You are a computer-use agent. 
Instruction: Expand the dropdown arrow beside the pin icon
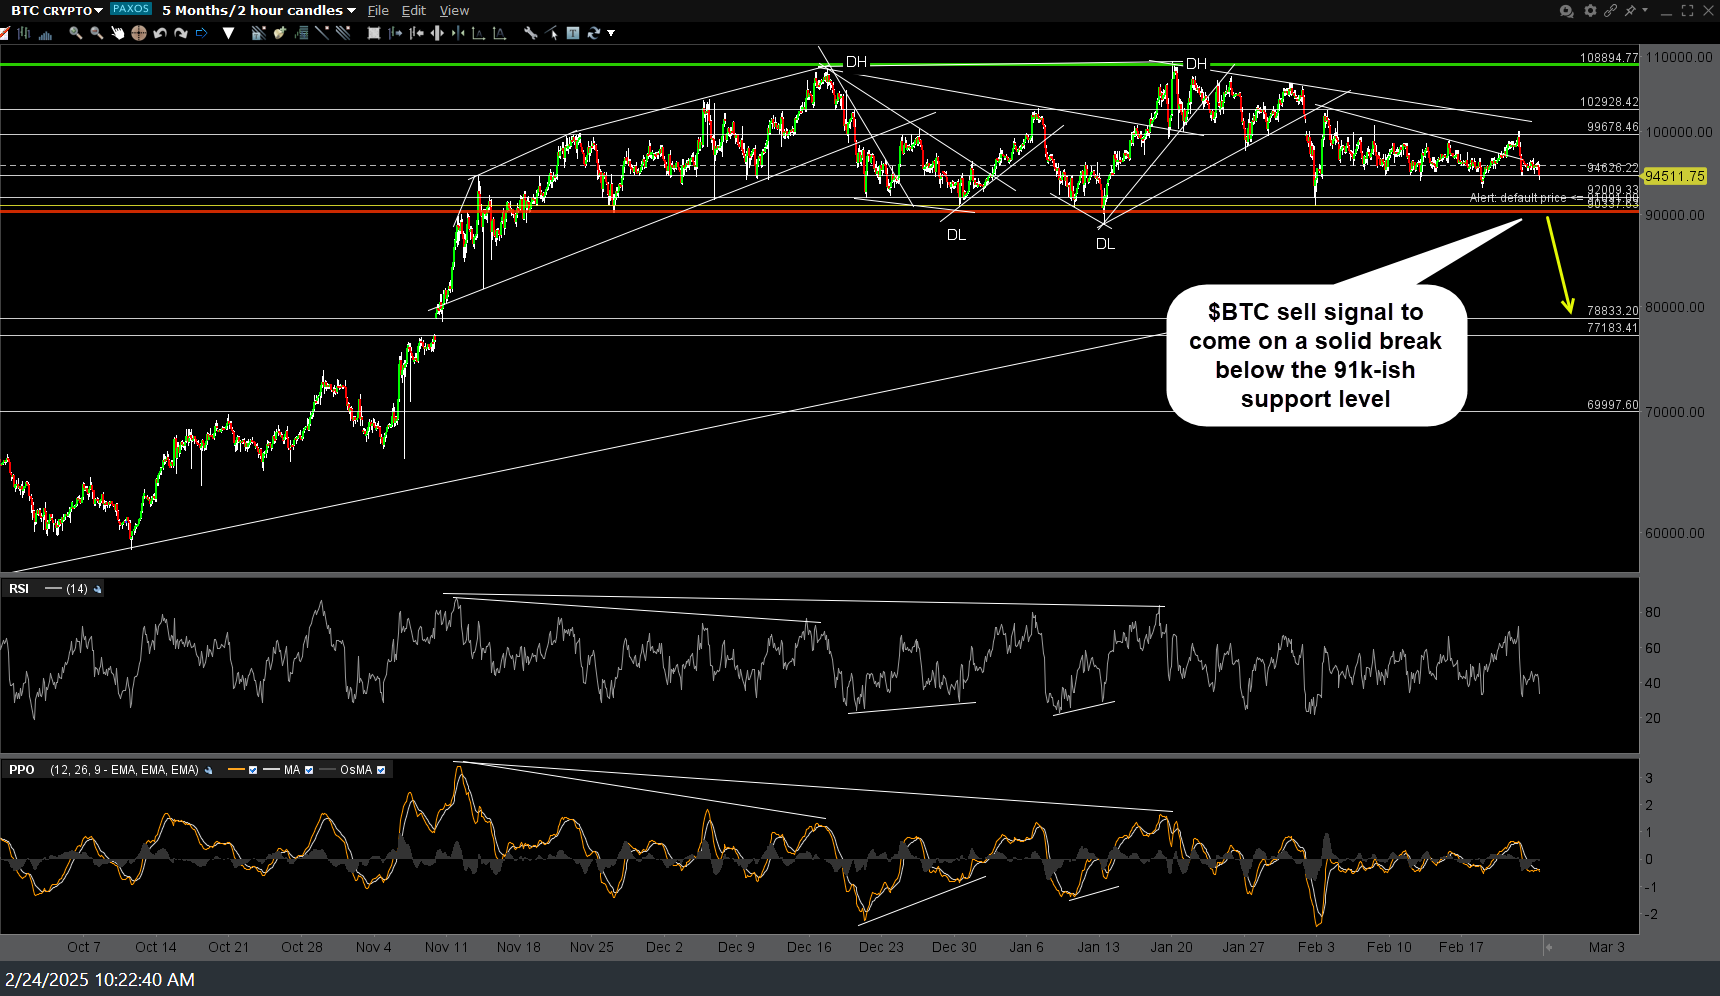[1643, 11]
